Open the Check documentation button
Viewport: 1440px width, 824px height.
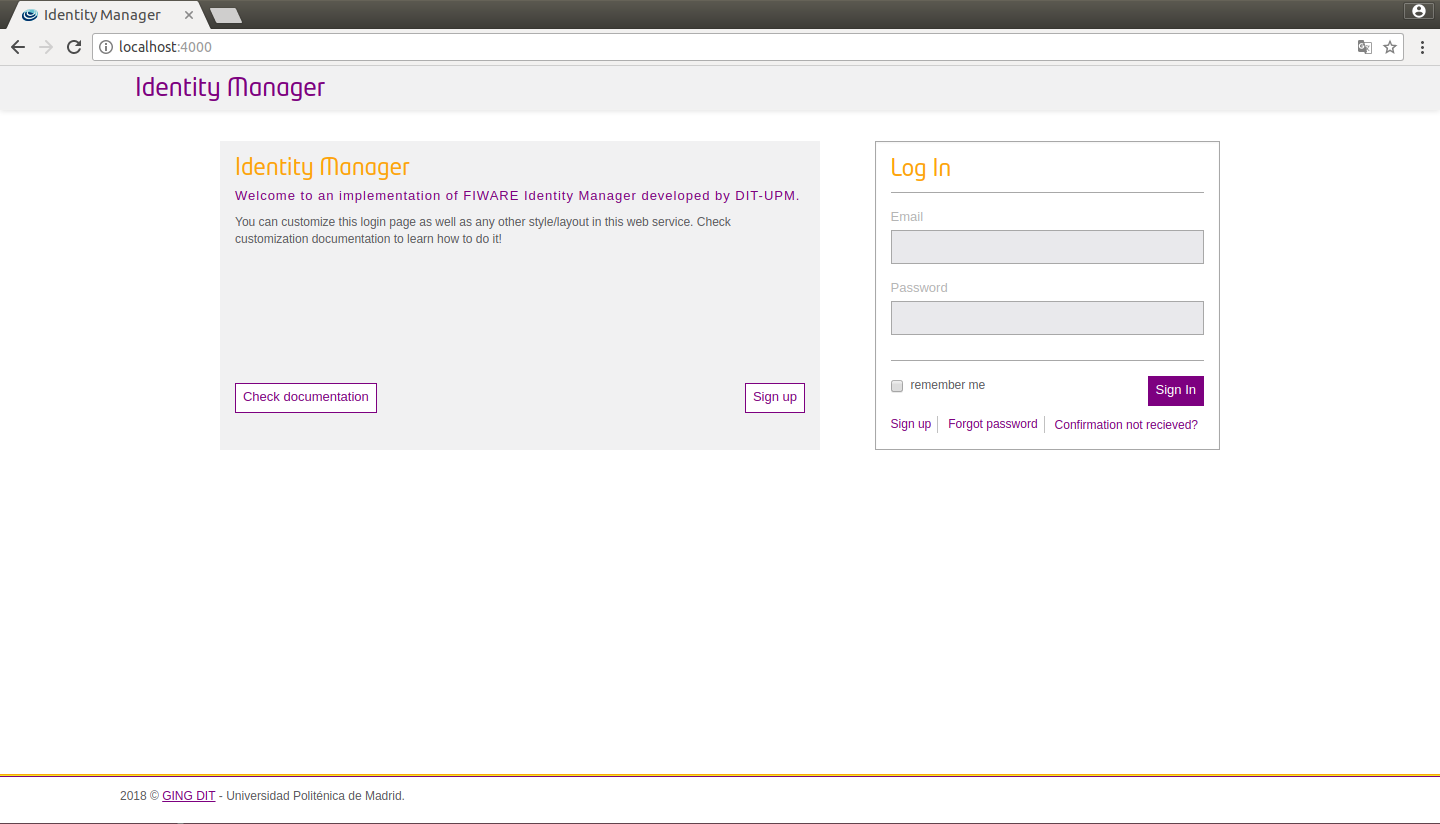point(306,397)
